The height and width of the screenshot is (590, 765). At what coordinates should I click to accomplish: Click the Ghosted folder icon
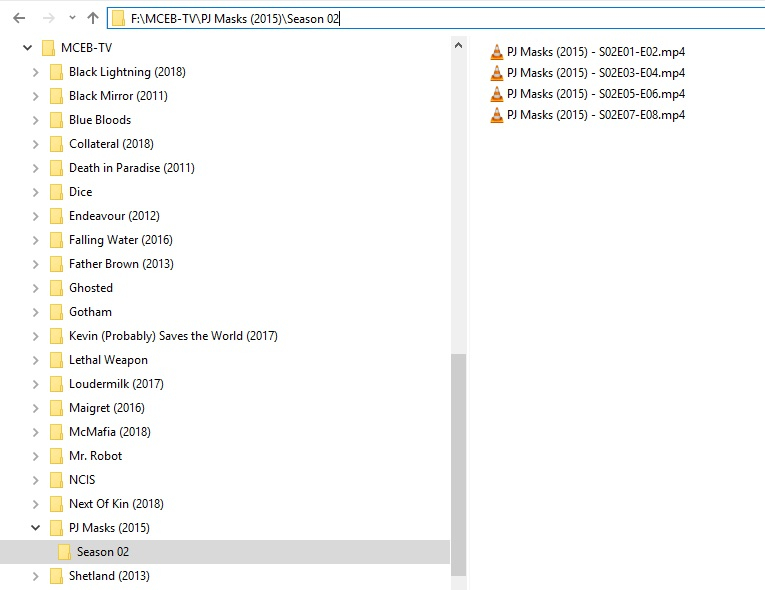[x=57, y=287]
